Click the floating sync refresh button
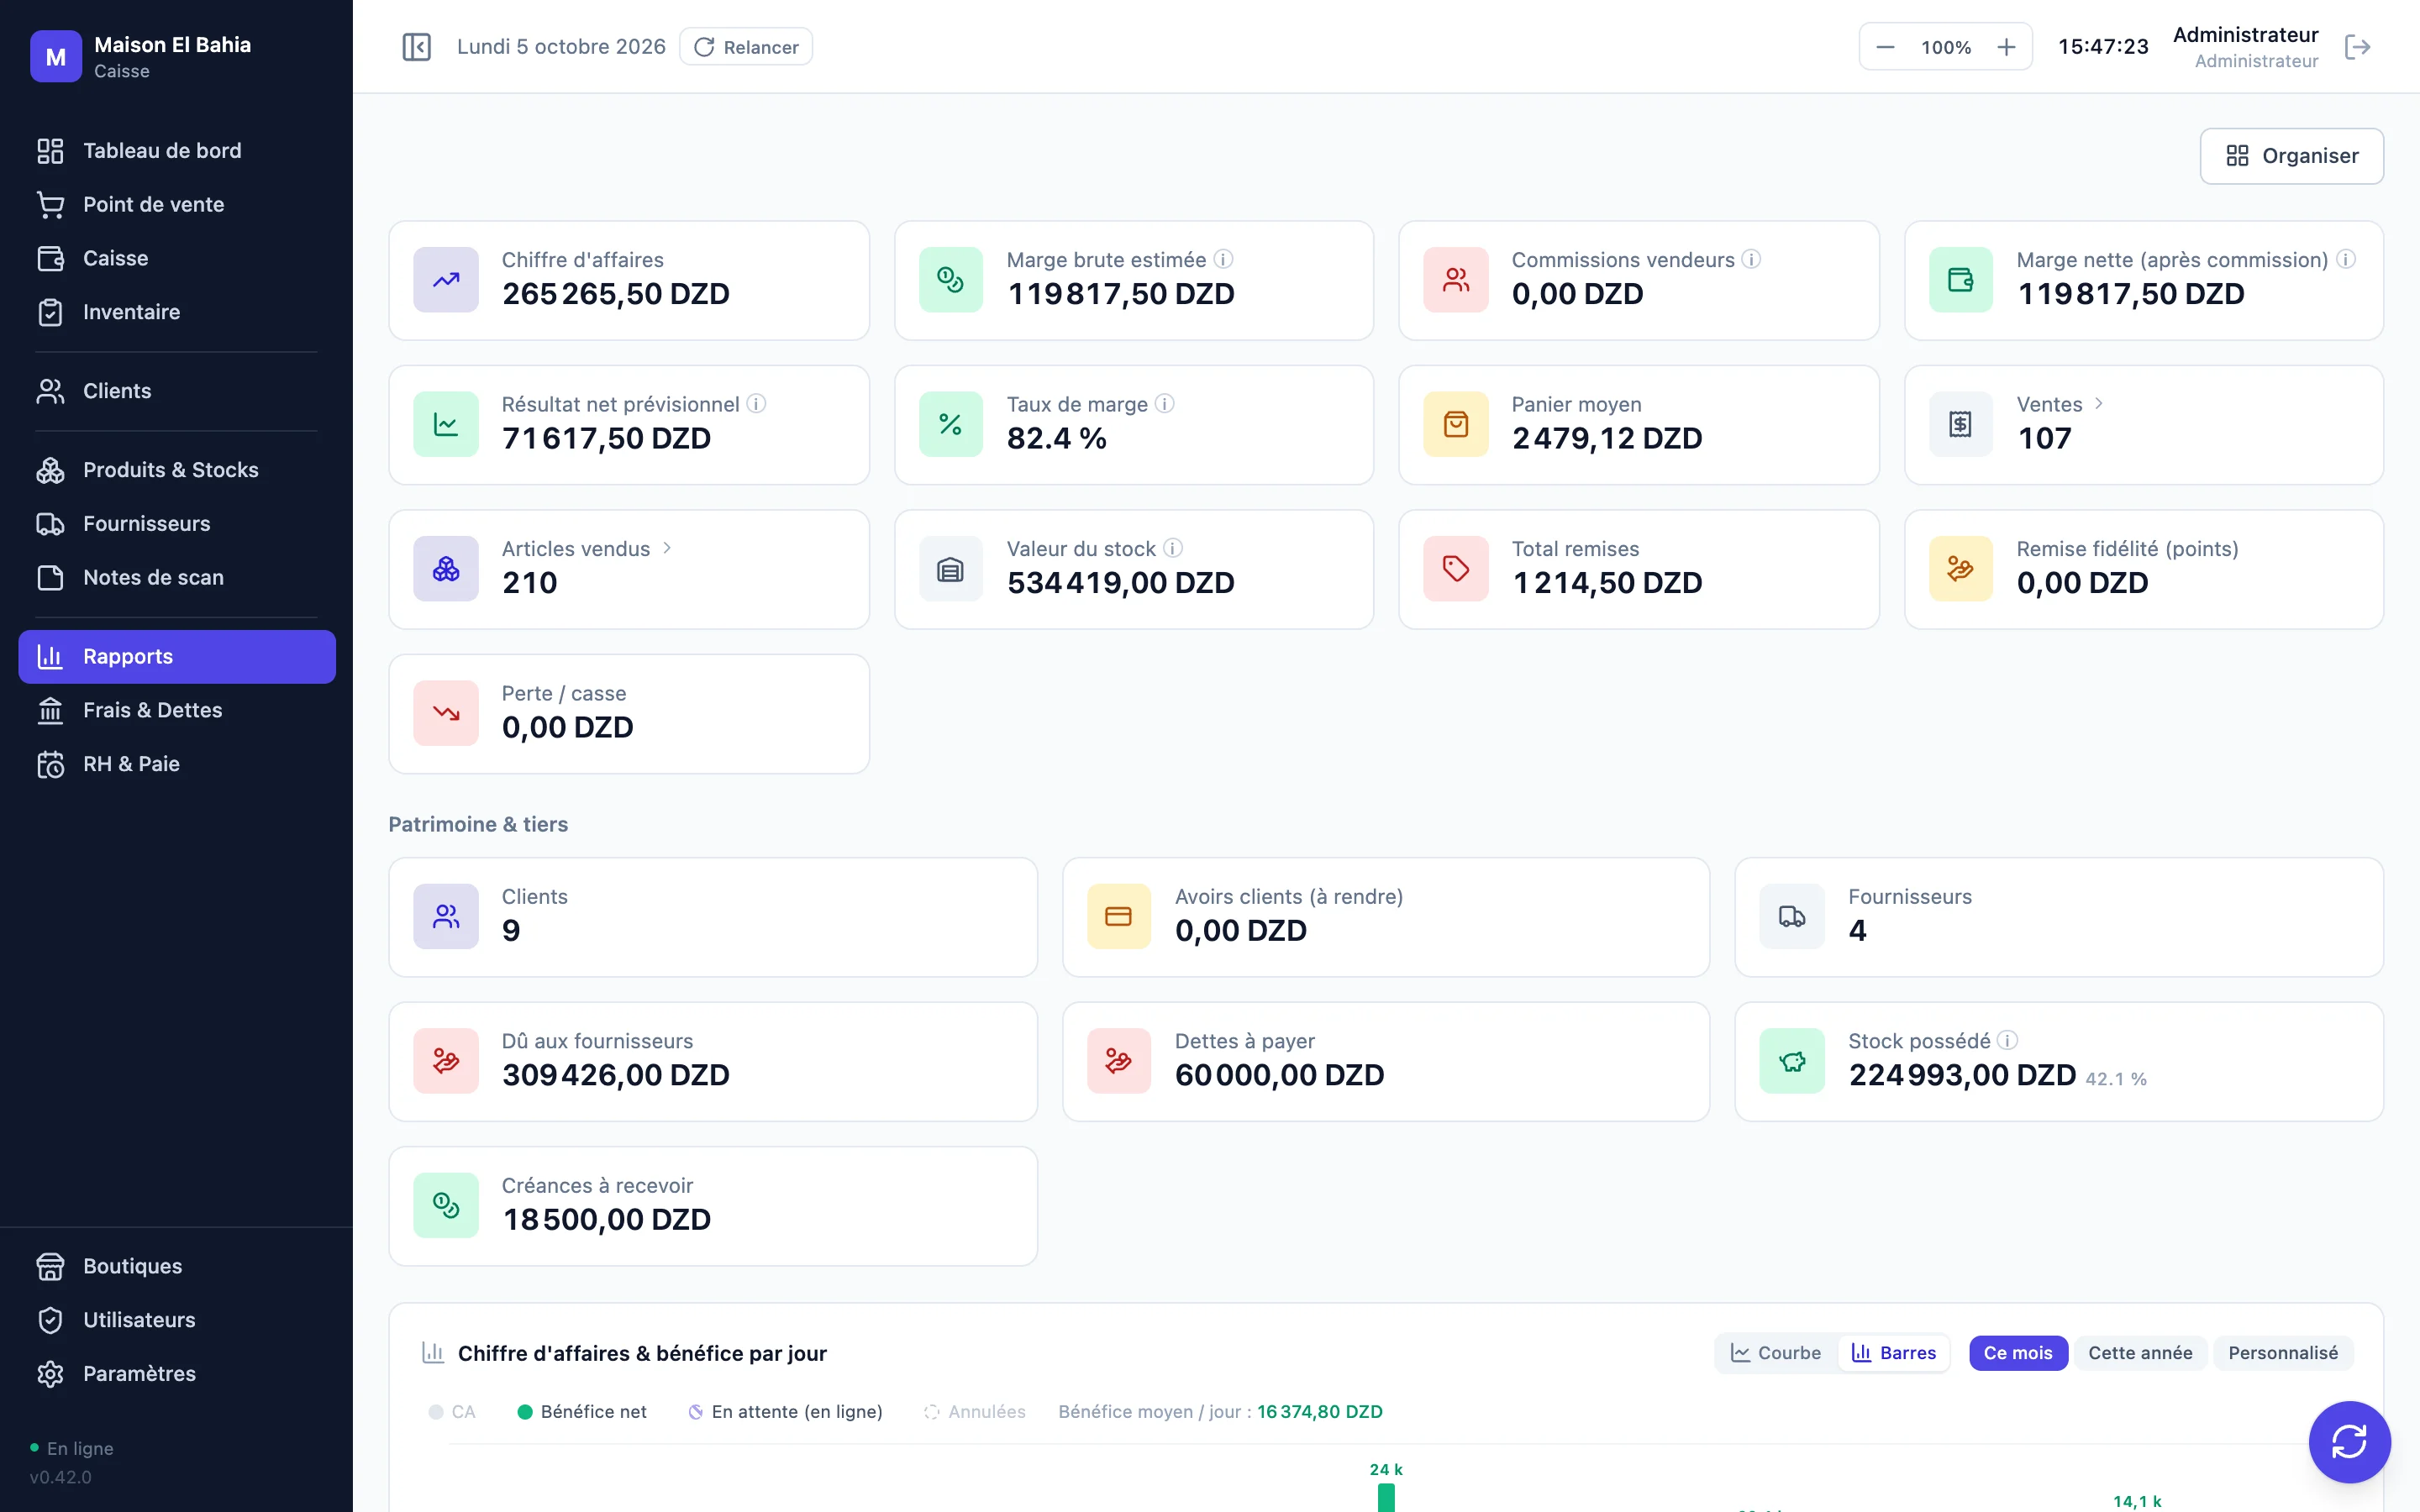 (2349, 1441)
